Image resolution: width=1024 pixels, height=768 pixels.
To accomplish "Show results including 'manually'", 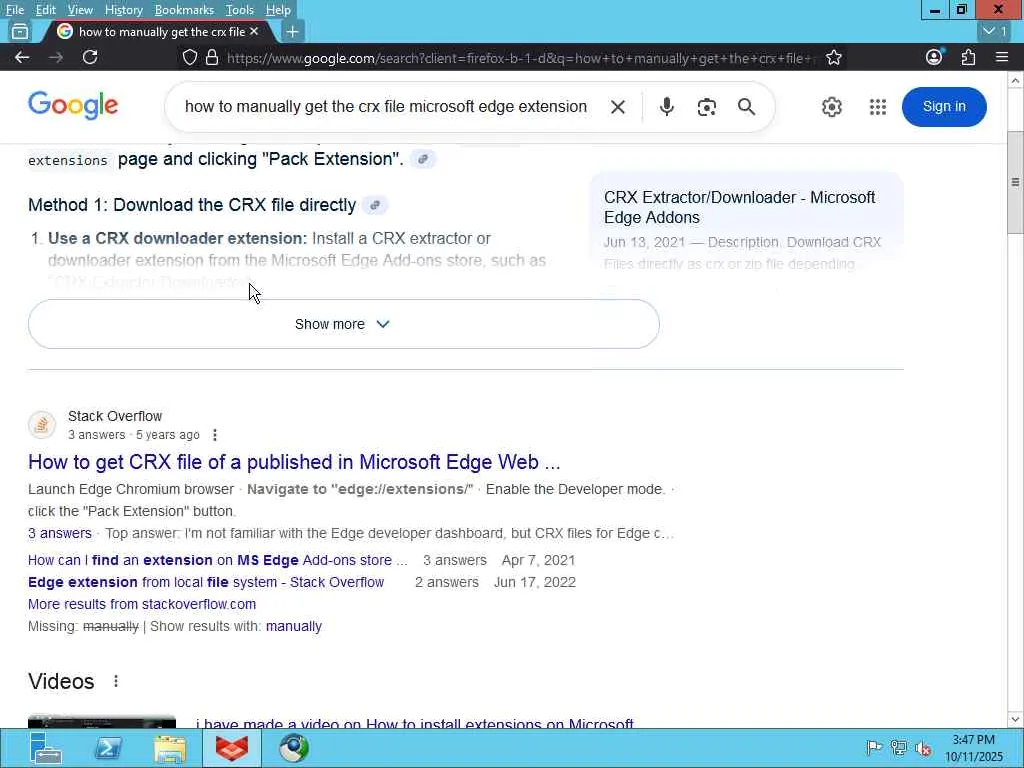I will tap(293, 626).
